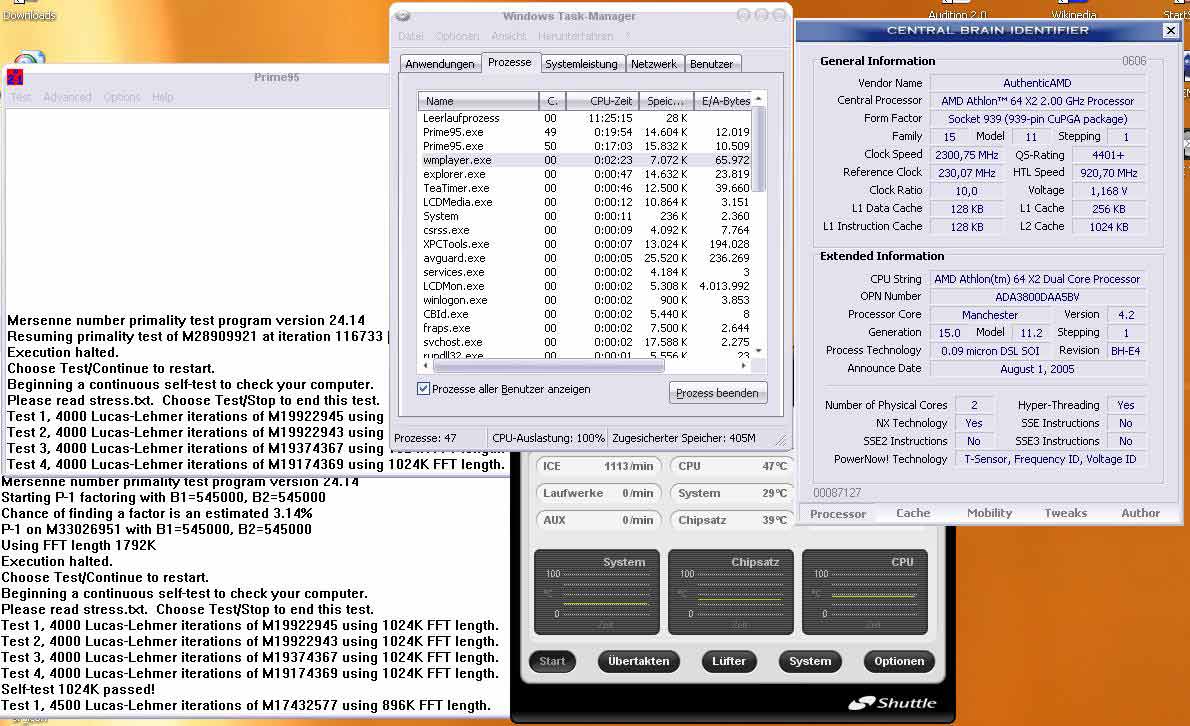The image size is (1190, 726).
Task: Select the avguard.exe process
Action: (x=585, y=258)
